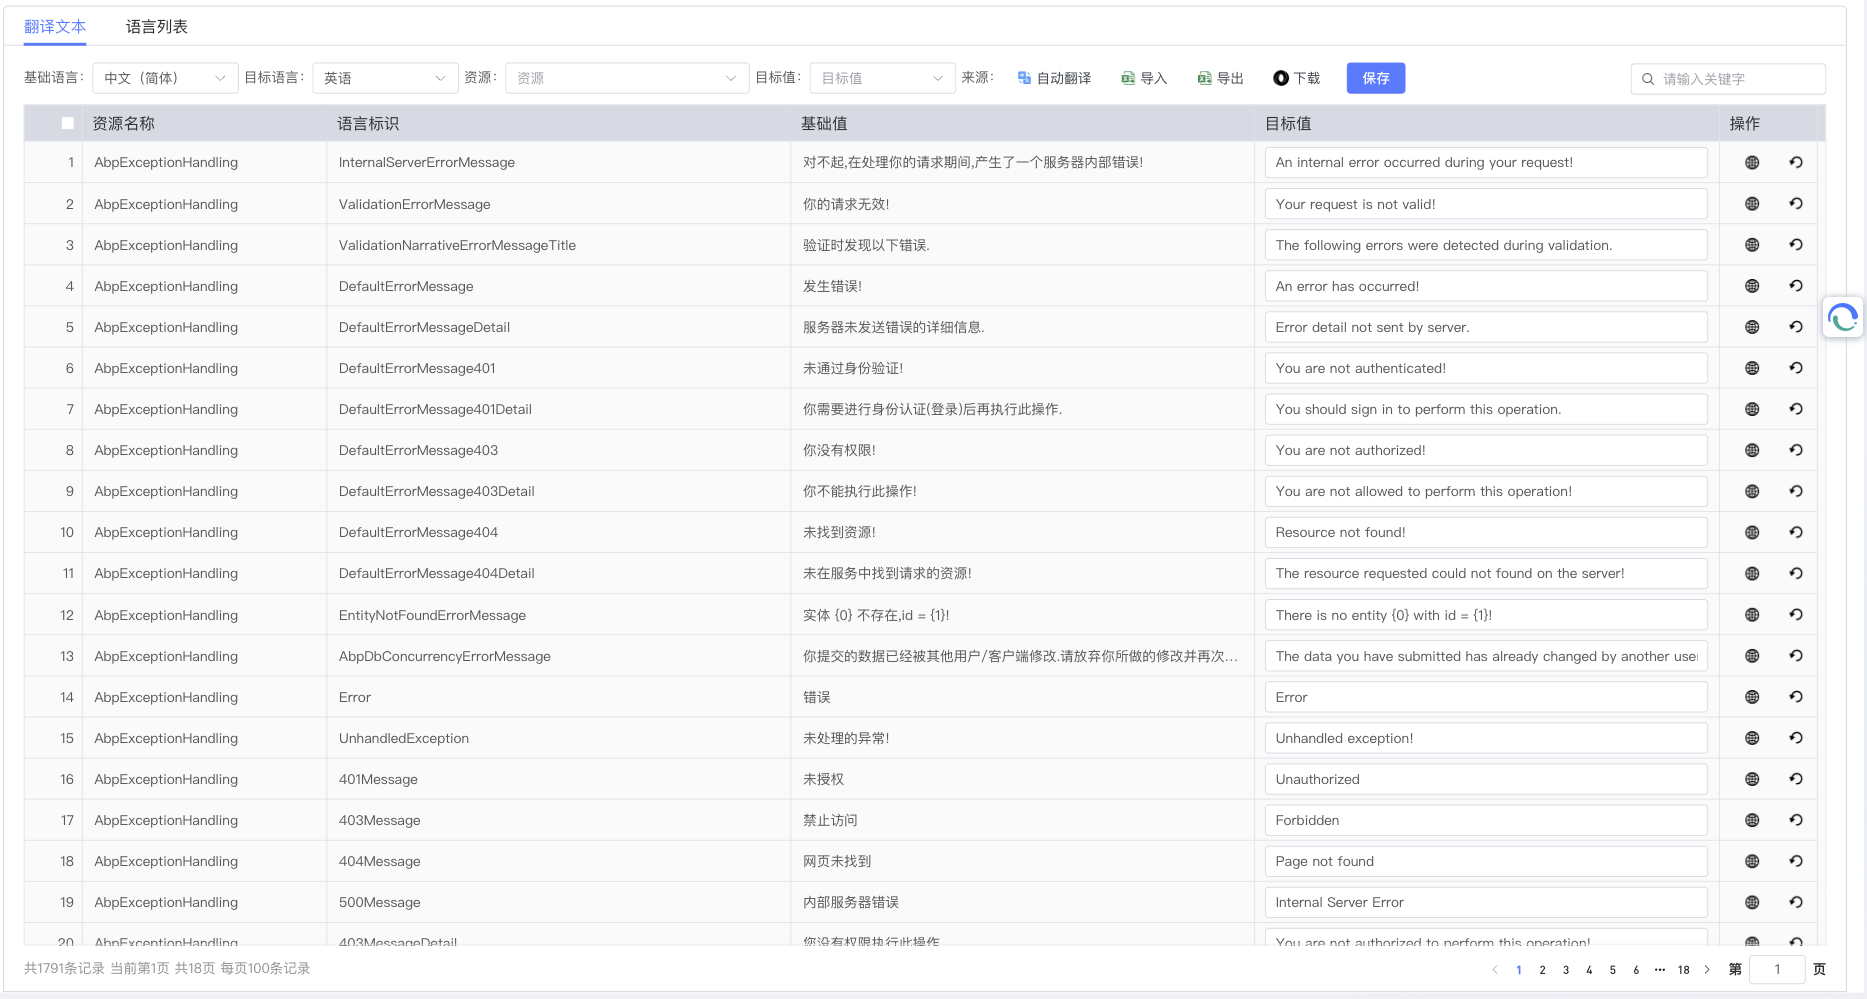Click the keyword search input field
This screenshot has height=999, width=1867.
pos(1737,79)
